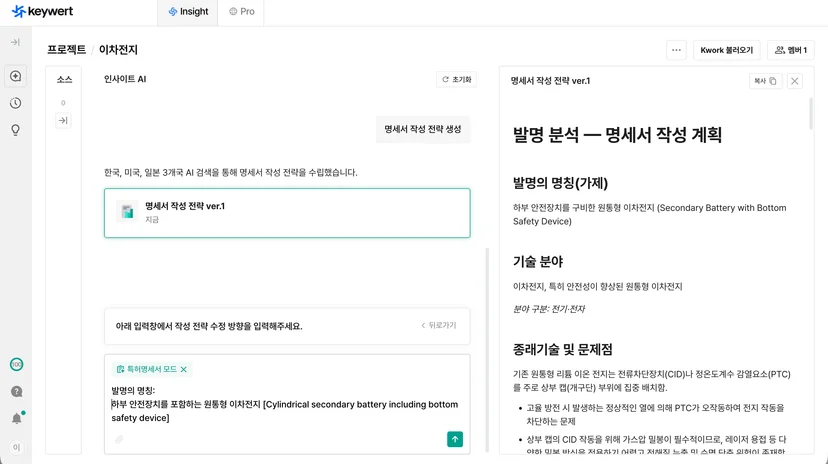Click the 100 credits badge icon

coord(16,364)
